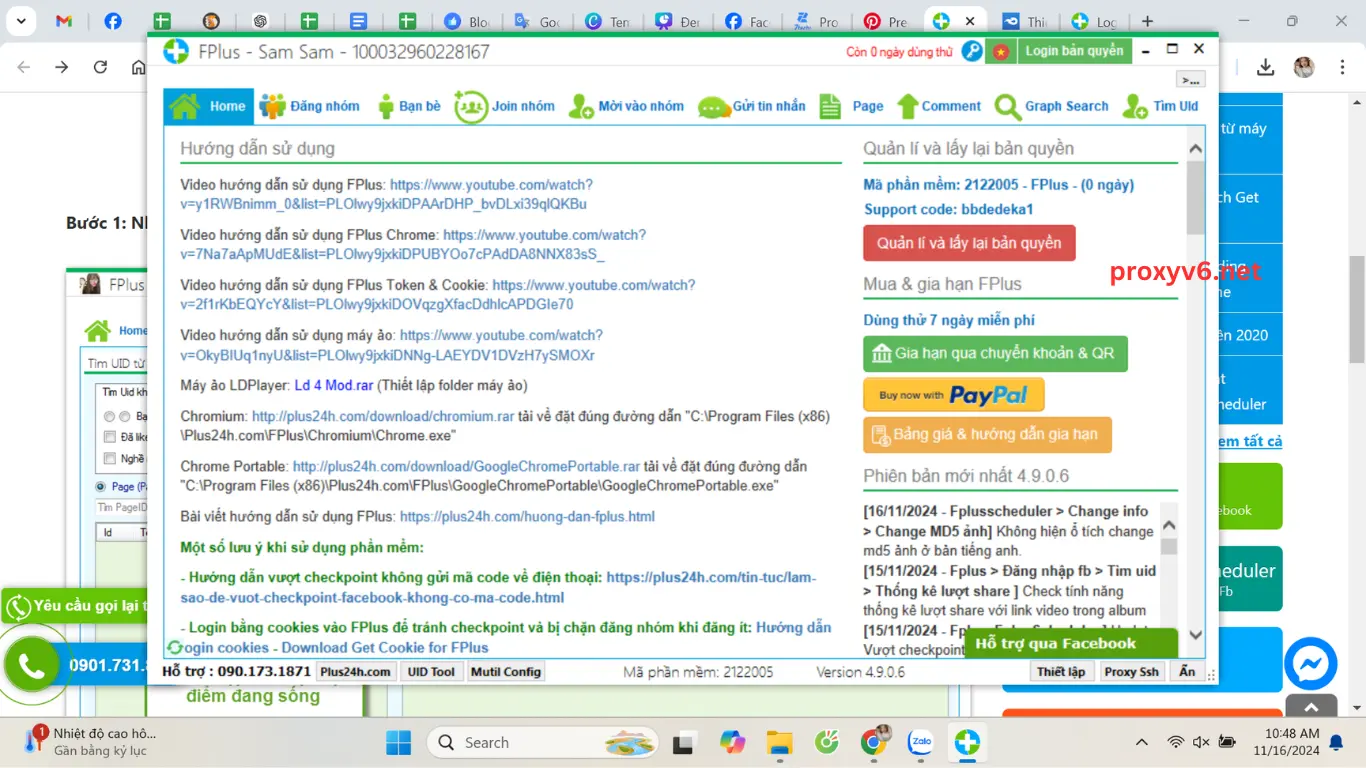Click the Messenger chat bubble on webpage

point(1311,664)
